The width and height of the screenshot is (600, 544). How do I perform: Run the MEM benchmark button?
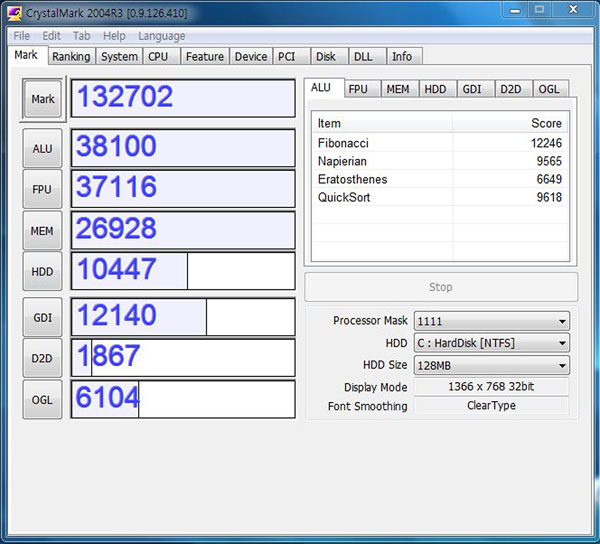click(42, 231)
